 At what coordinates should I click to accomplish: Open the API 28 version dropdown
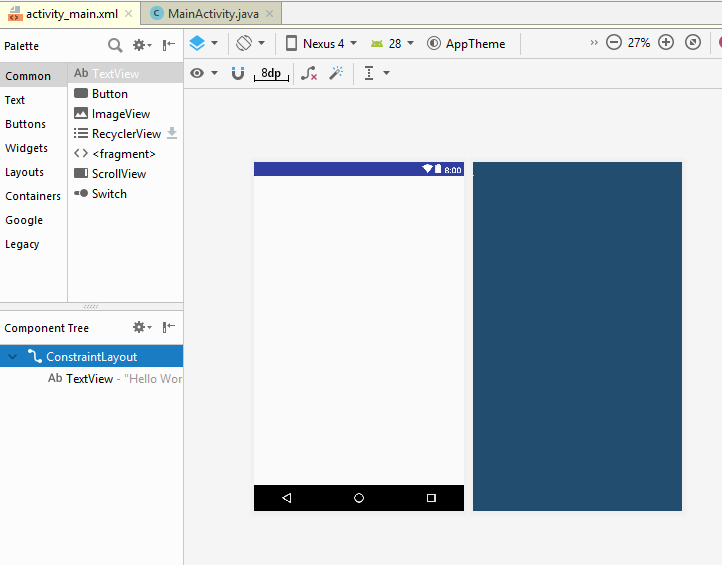pyautogui.click(x=410, y=43)
